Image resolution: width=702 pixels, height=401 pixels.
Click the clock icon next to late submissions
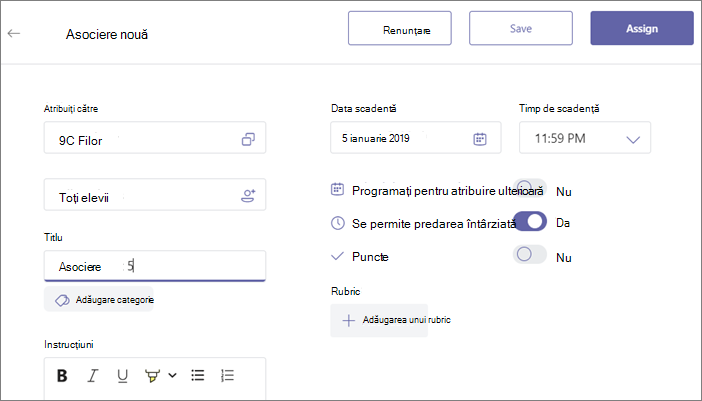(338, 223)
